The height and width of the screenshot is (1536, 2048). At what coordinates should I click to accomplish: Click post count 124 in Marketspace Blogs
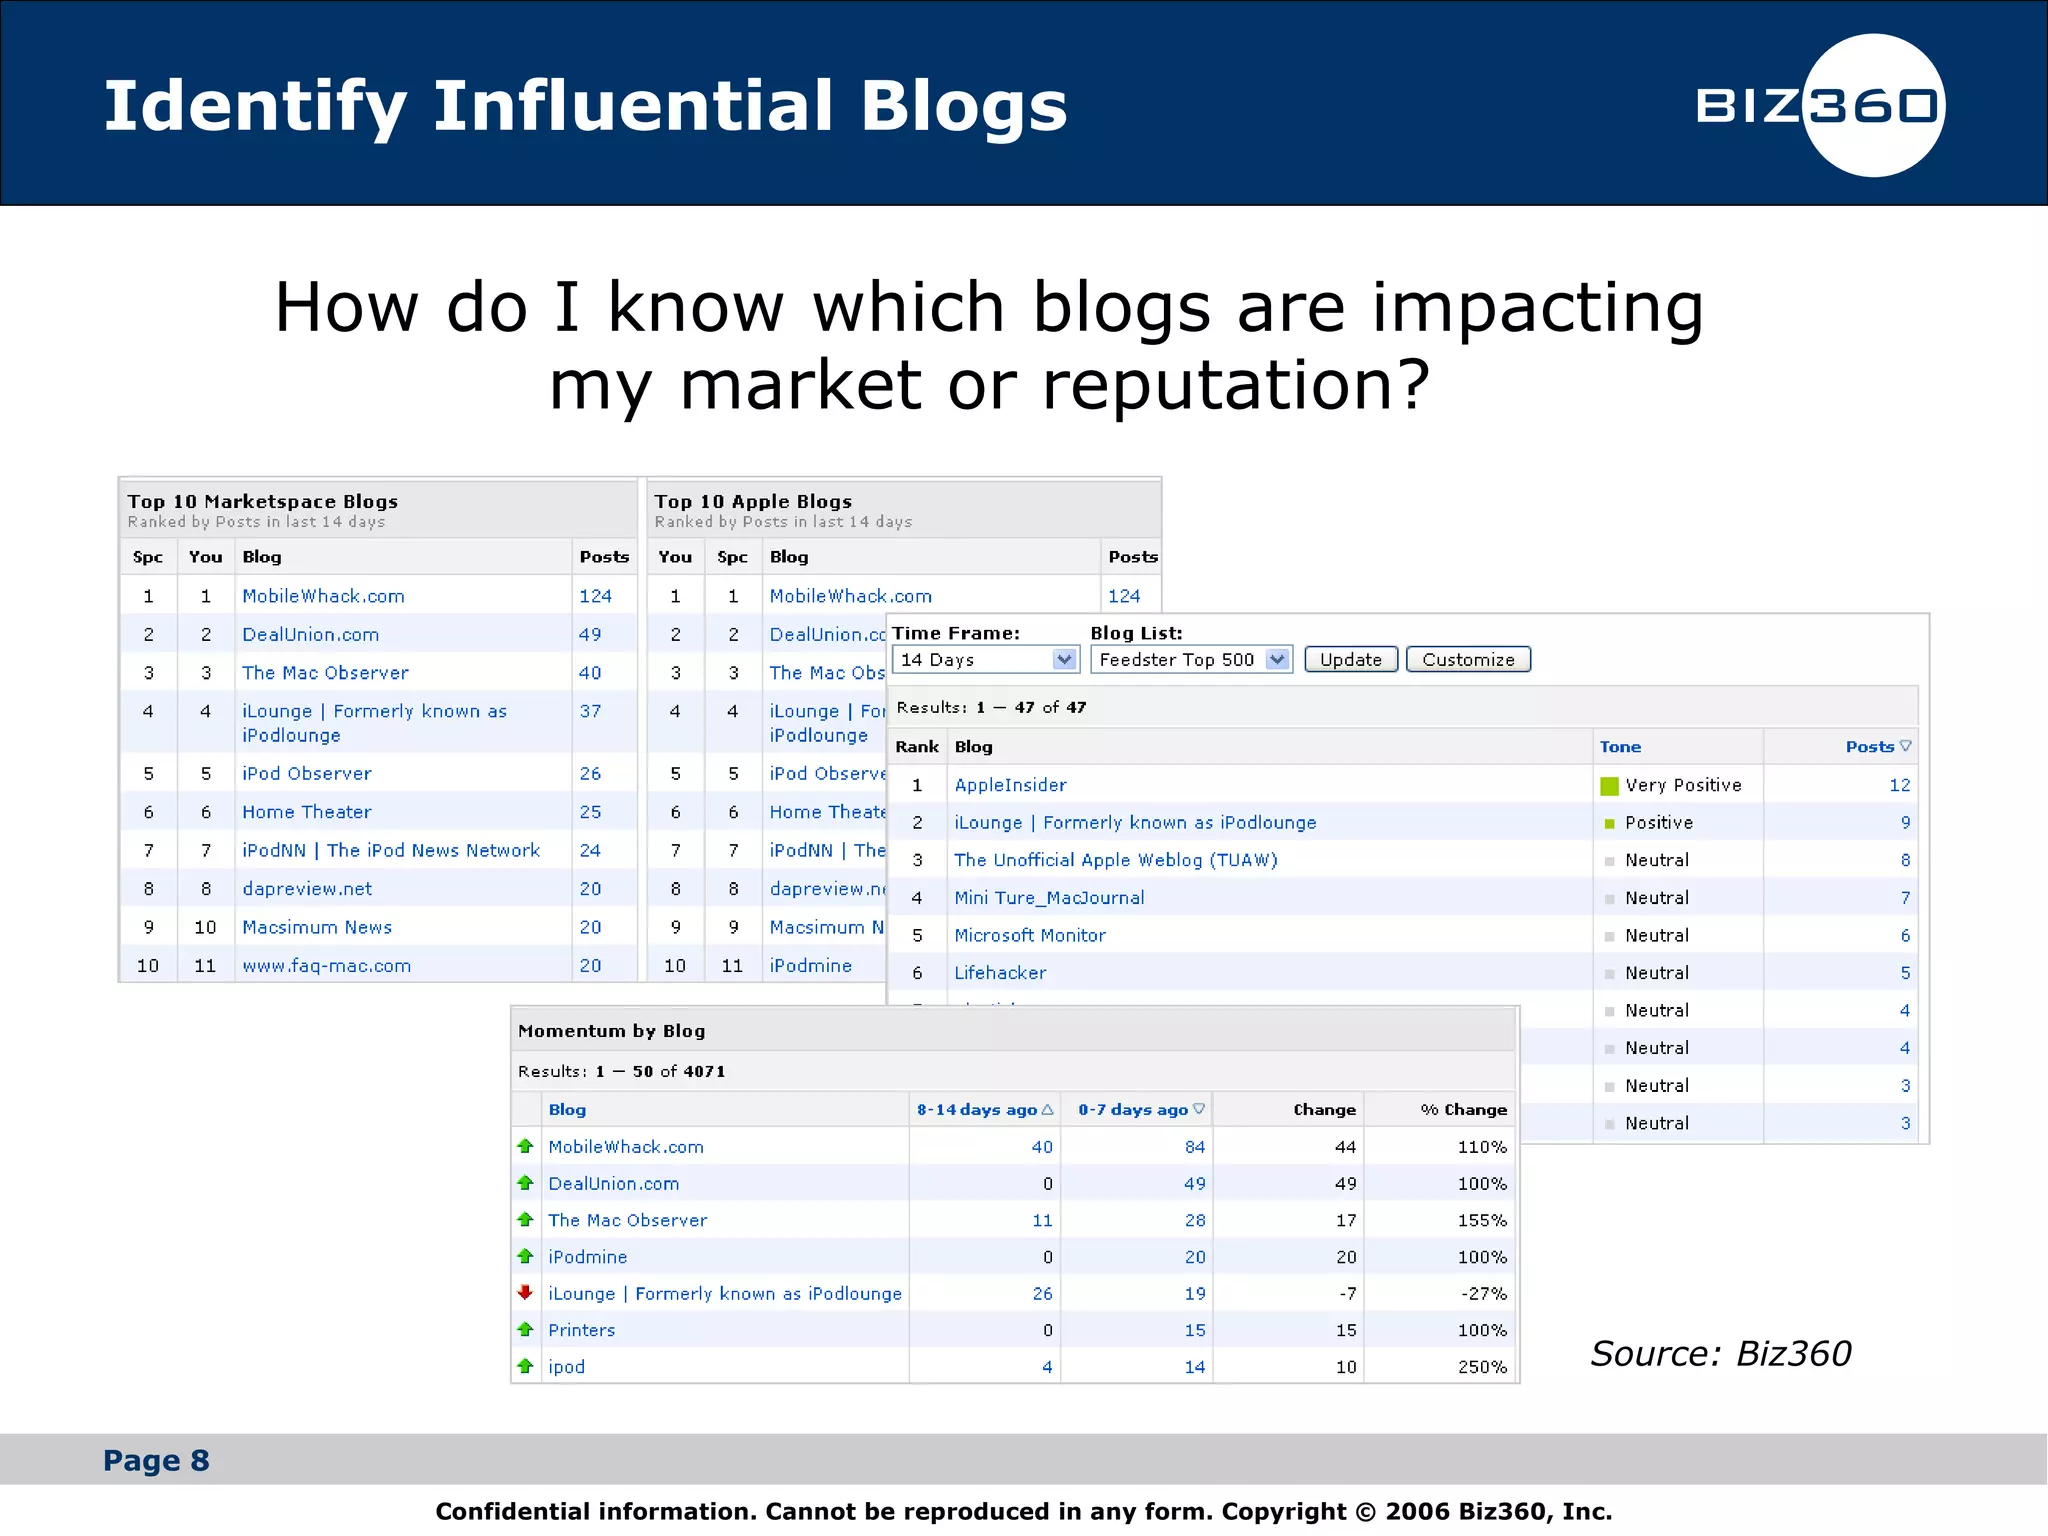595,596
